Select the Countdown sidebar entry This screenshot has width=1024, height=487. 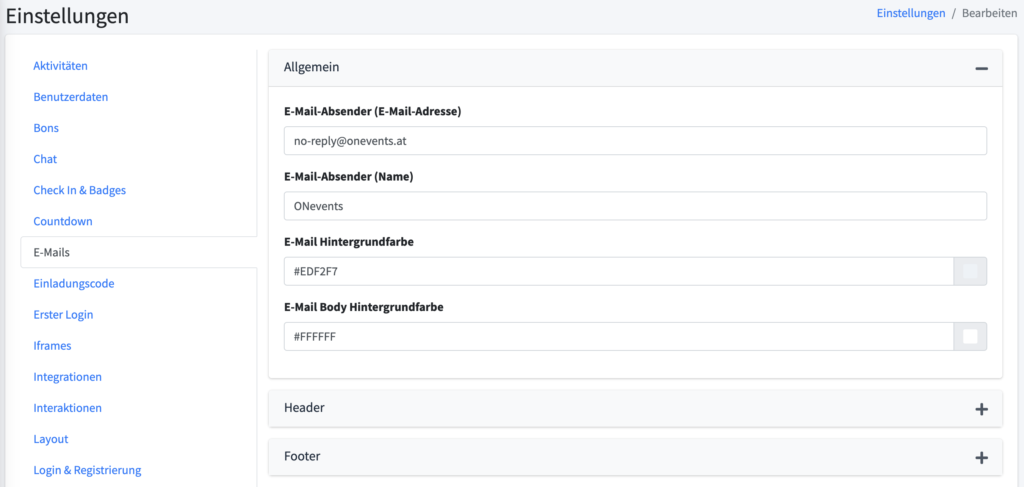[63, 221]
